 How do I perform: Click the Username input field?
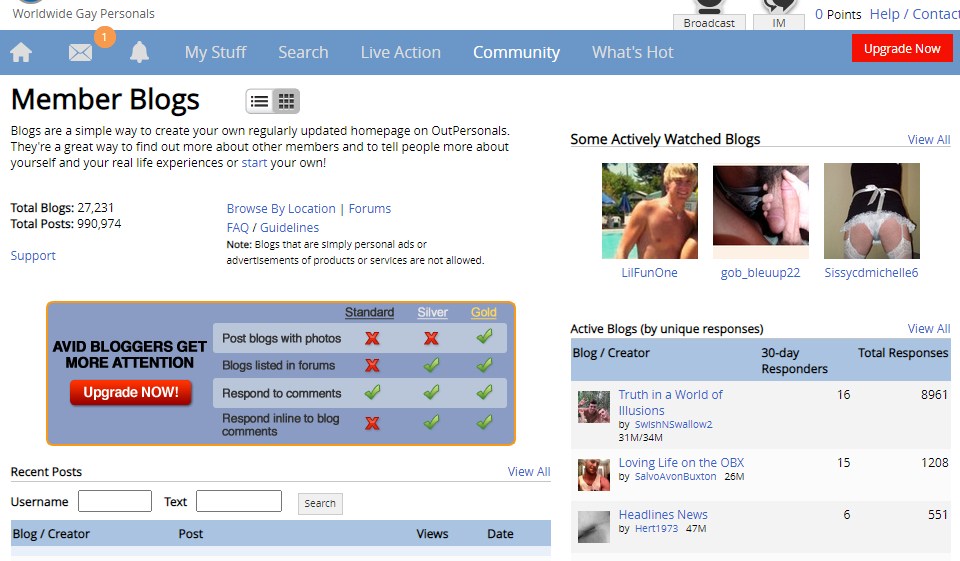[115, 502]
